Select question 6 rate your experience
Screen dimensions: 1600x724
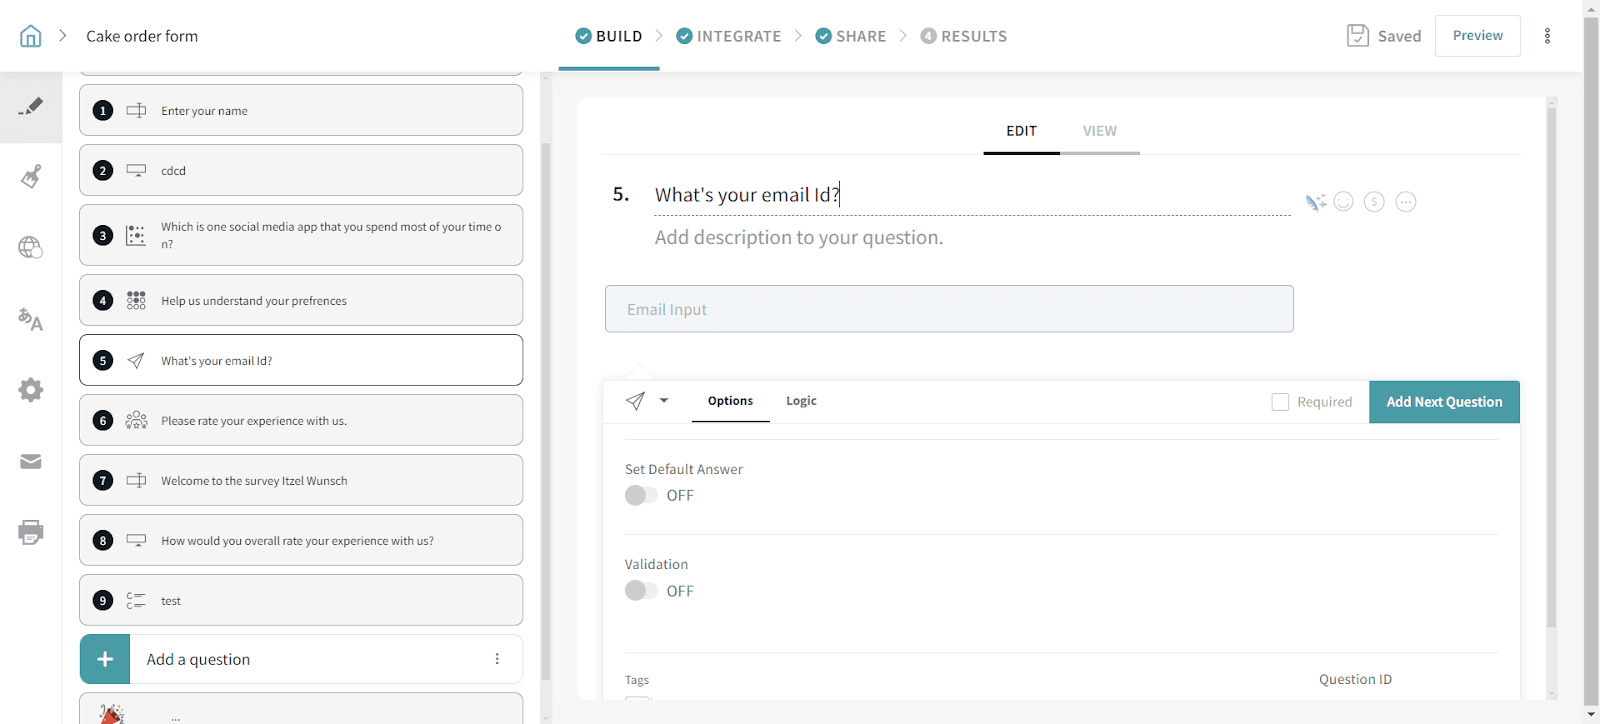pyautogui.click(x=300, y=421)
